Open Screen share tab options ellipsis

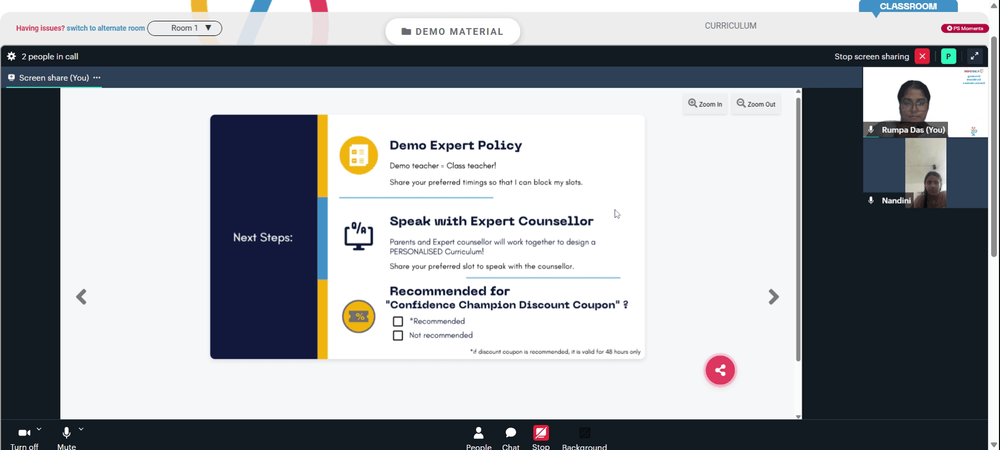(x=97, y=78)
